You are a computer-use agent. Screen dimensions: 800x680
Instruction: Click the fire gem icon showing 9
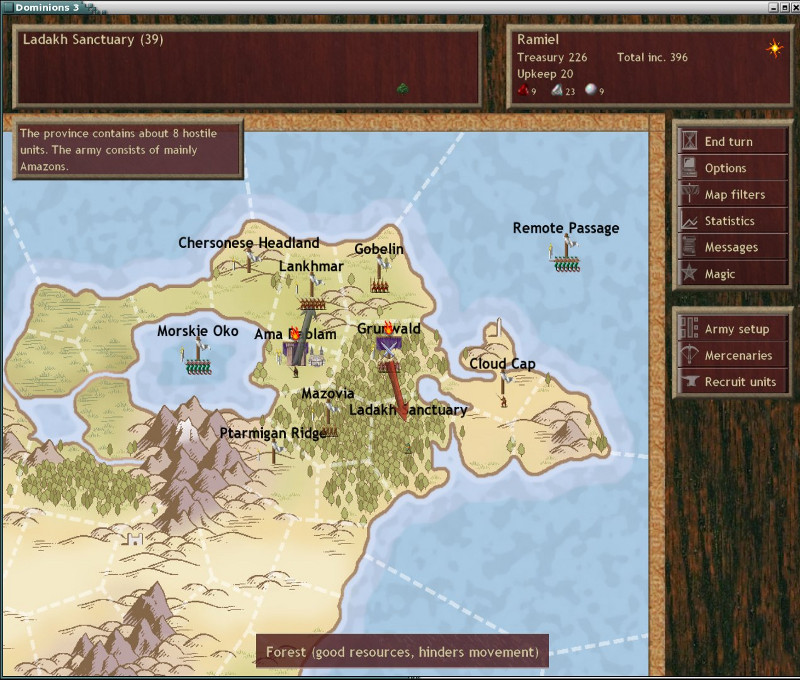[x=524, y=88]
